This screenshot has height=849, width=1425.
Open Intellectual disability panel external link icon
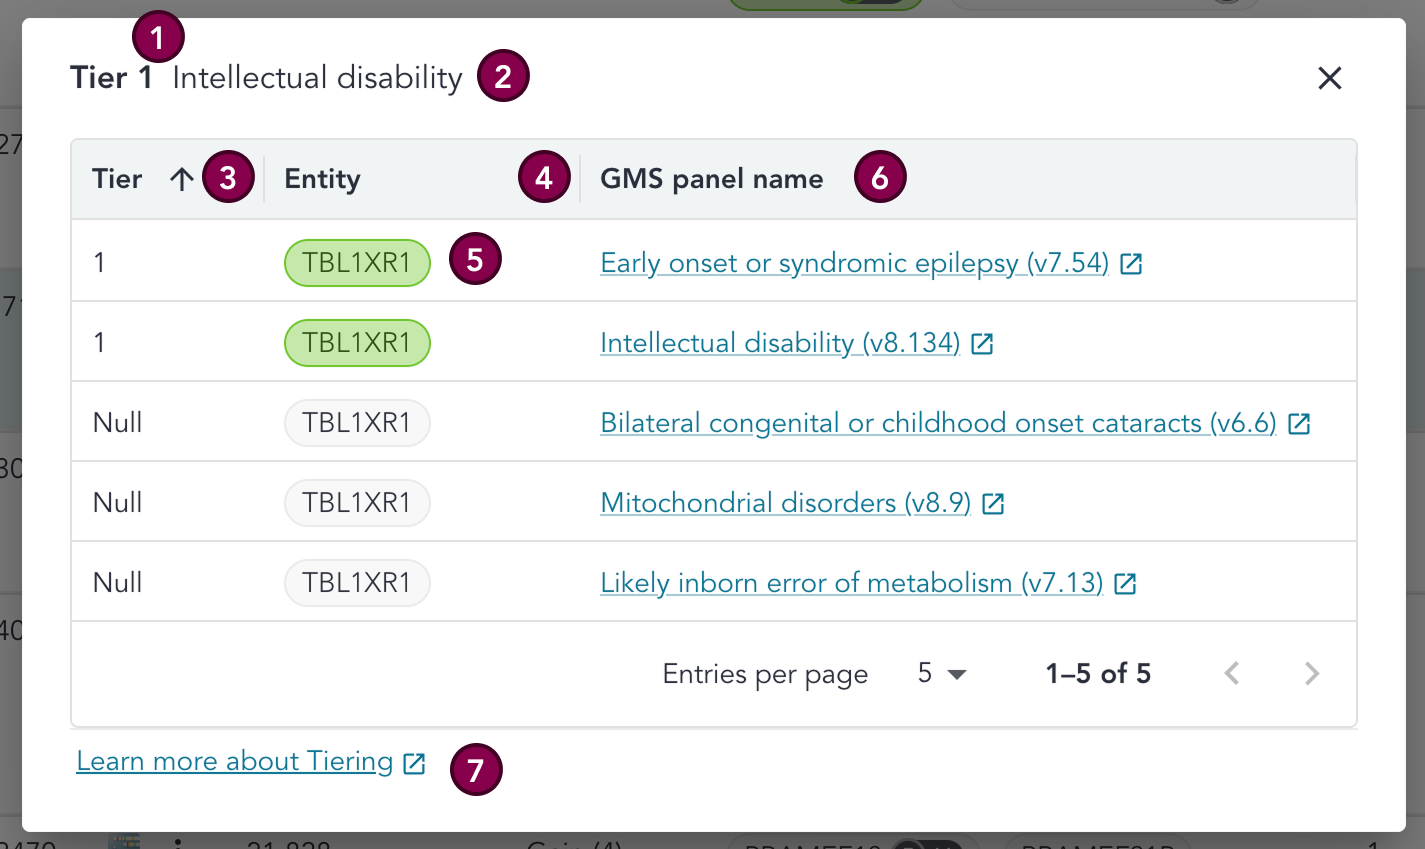click(982, 343)
